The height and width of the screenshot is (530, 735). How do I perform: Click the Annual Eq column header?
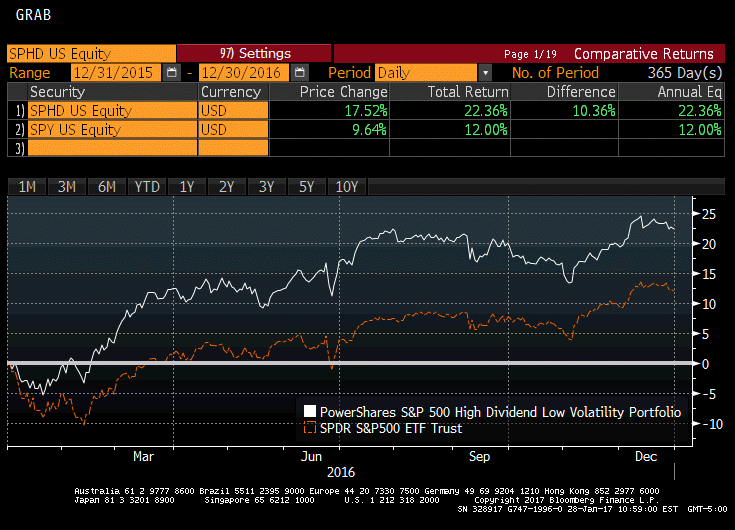click(672, 92)
